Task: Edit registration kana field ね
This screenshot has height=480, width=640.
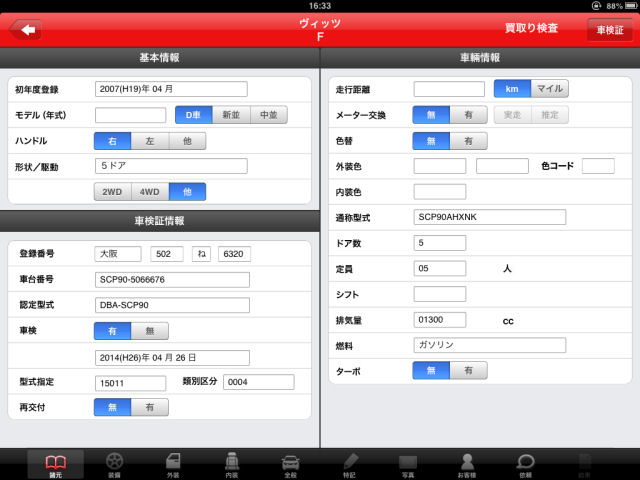Action: coord(202,253)
